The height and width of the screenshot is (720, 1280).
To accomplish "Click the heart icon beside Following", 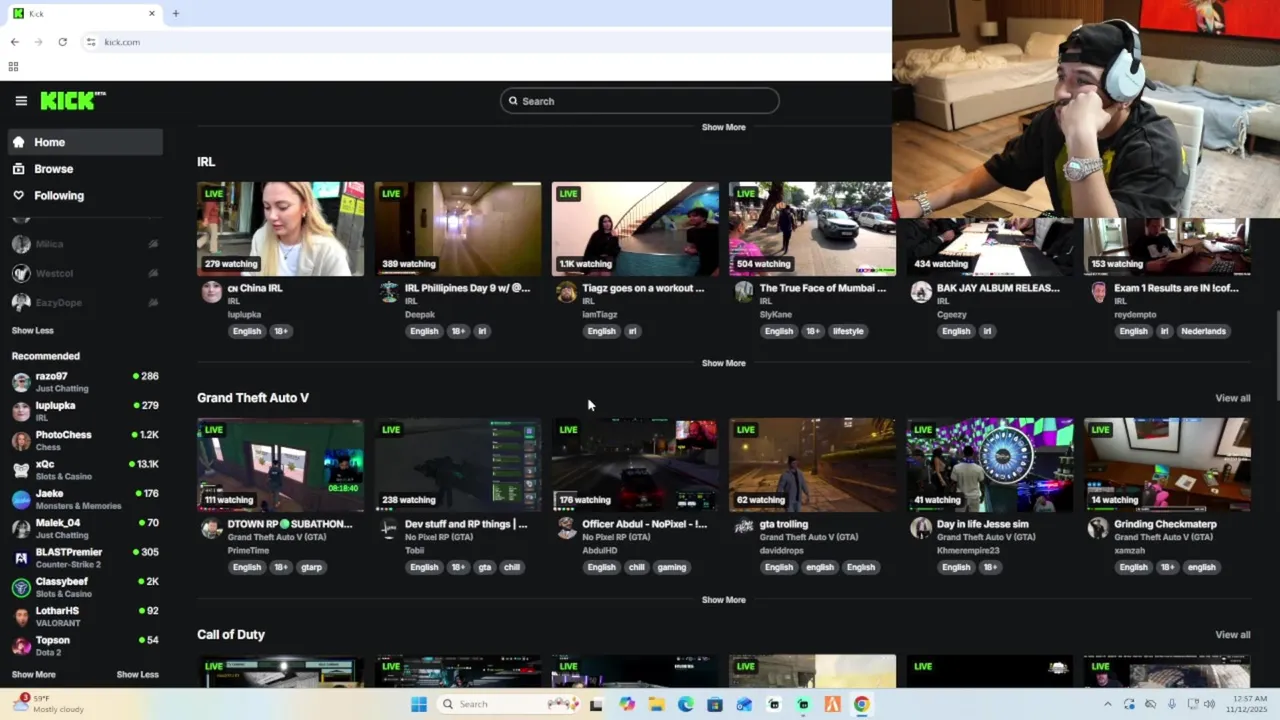I will click(19, 196).
